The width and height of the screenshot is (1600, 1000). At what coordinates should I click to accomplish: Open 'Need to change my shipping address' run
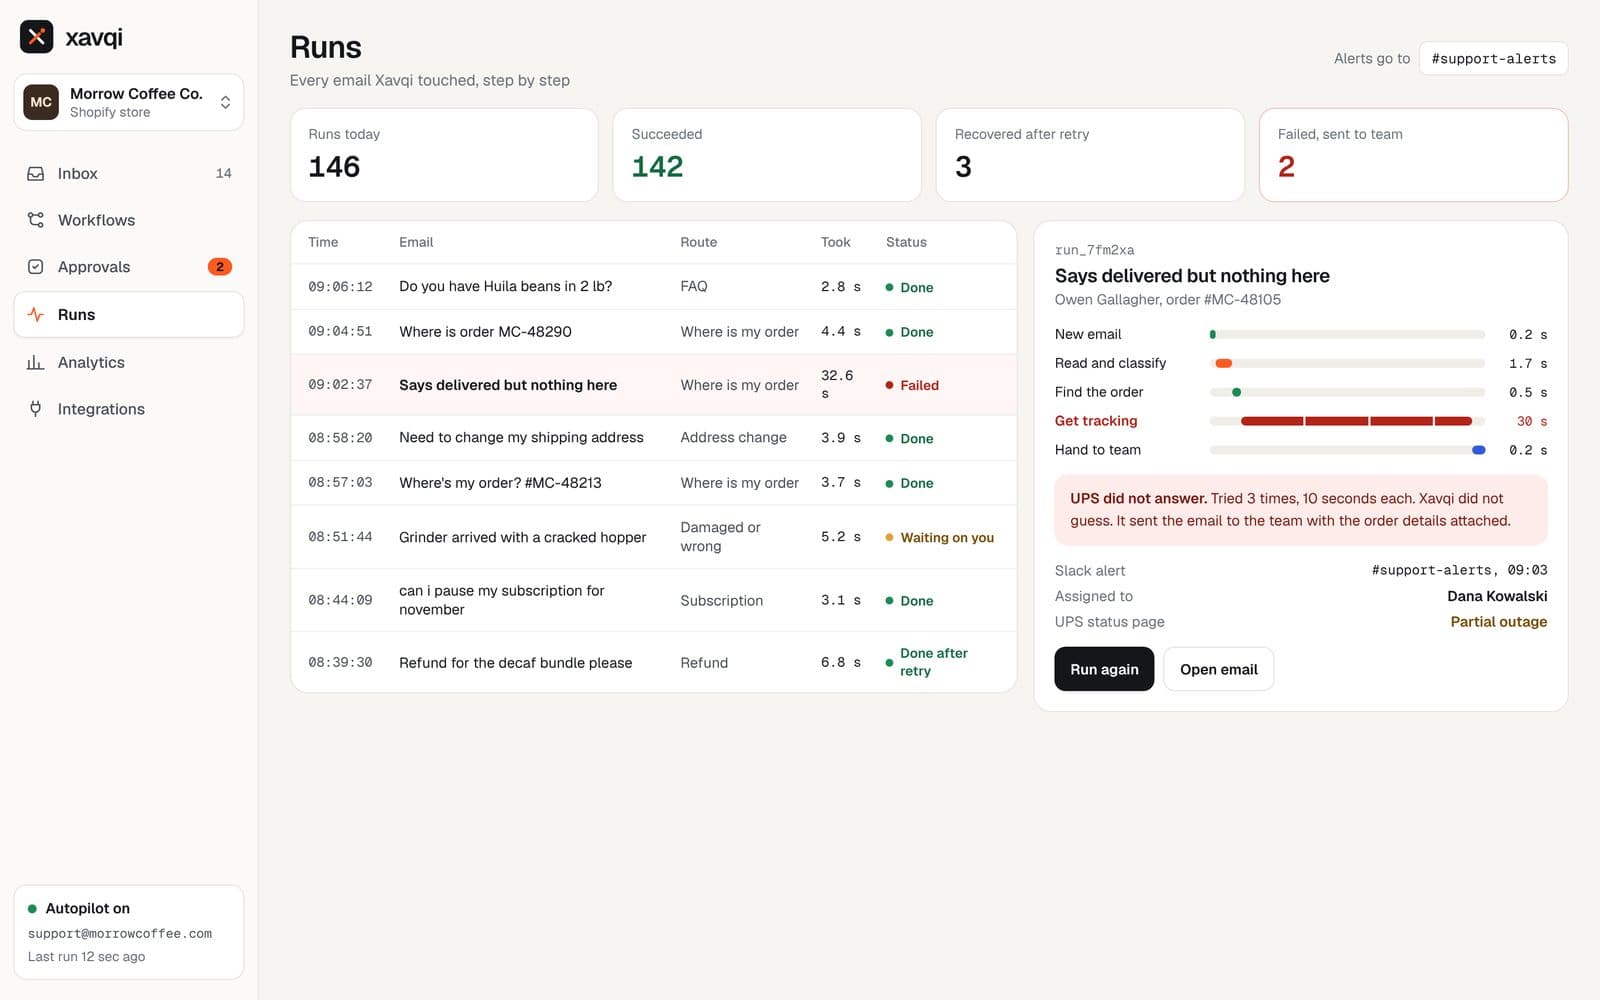(653, 438)
